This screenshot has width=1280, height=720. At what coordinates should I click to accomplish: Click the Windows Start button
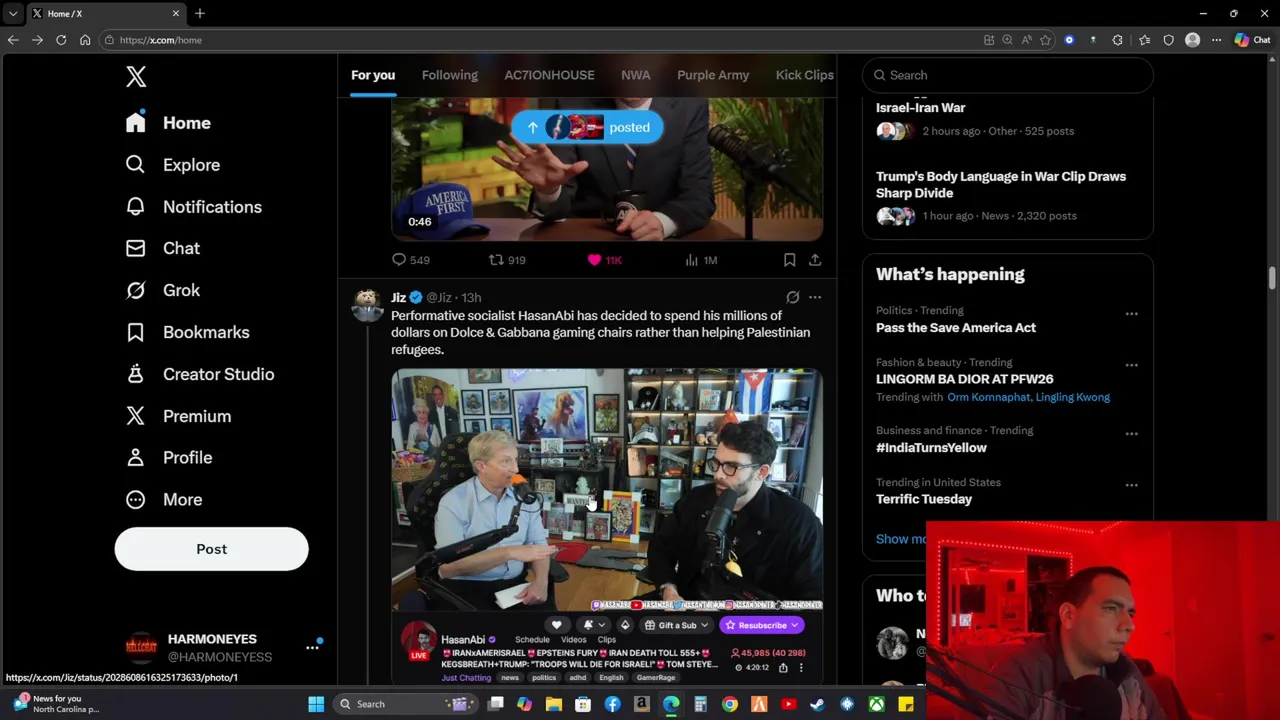click(316, 704)
